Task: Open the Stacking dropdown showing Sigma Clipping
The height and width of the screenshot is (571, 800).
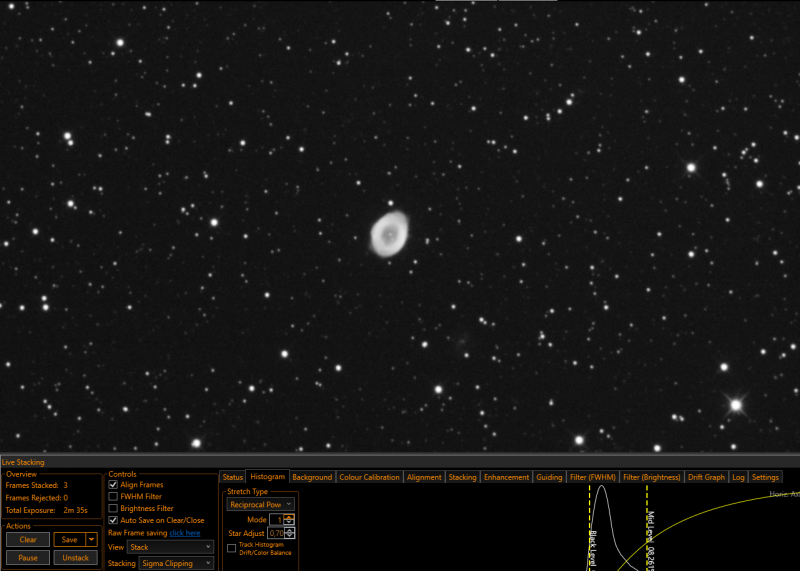Action: (176, 563)
